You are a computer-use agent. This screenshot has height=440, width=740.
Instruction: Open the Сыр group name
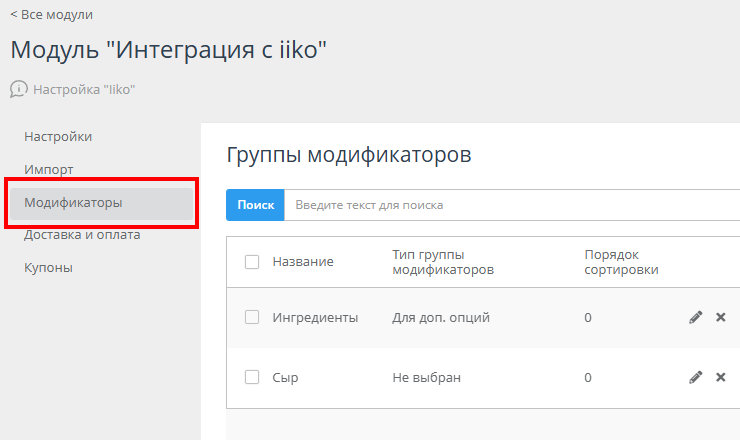[x=285, y=377]
